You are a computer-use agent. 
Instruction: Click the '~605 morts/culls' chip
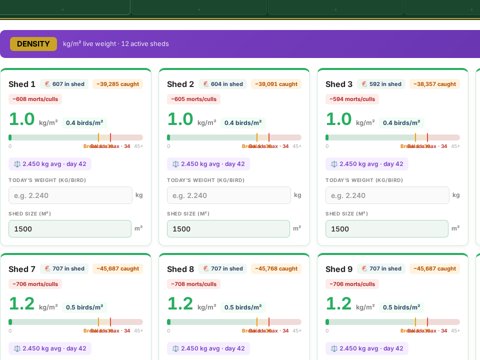tap(194, 99)
